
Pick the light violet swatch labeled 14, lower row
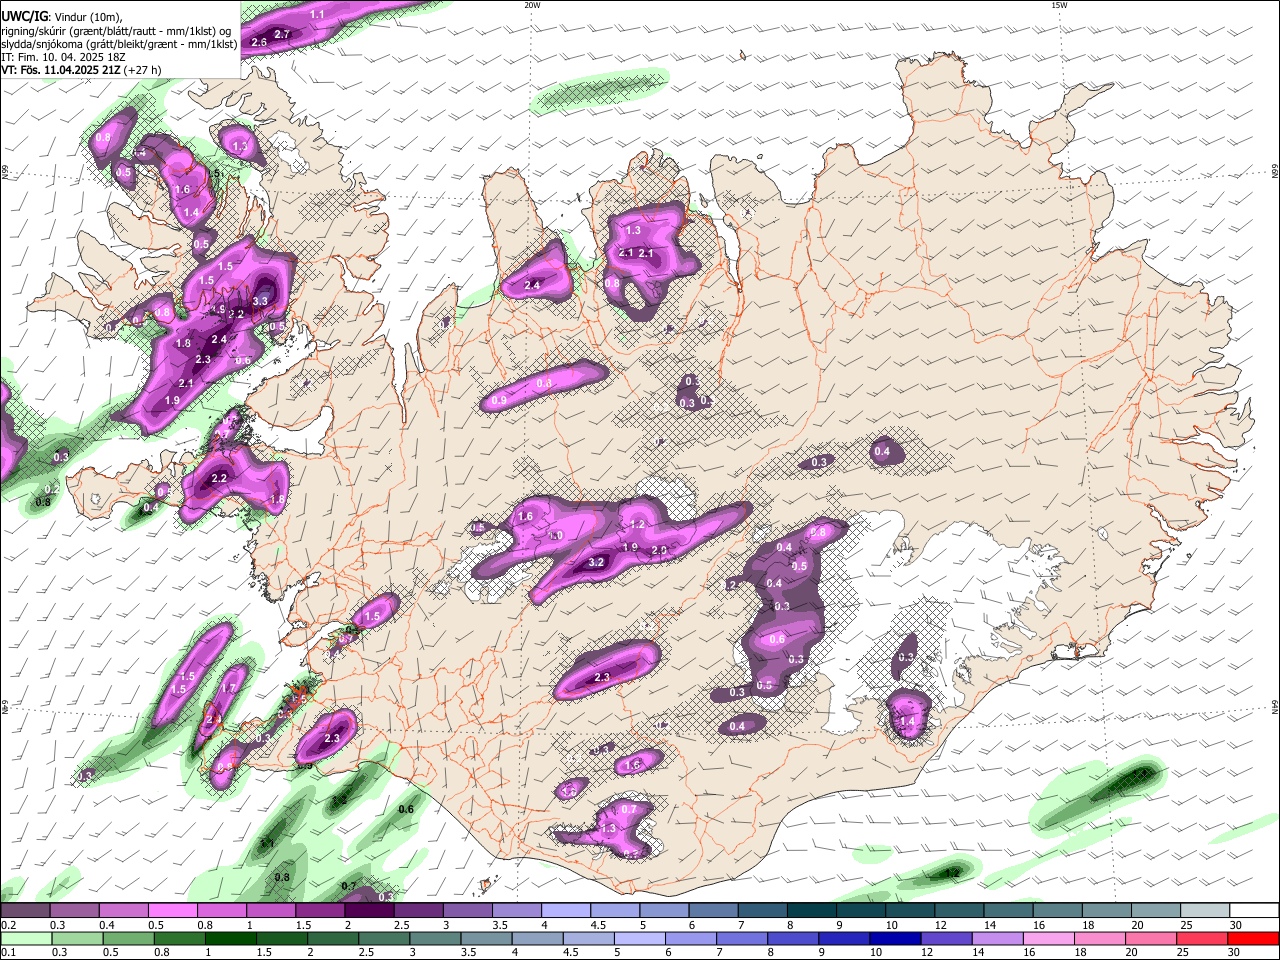(997, 938)
